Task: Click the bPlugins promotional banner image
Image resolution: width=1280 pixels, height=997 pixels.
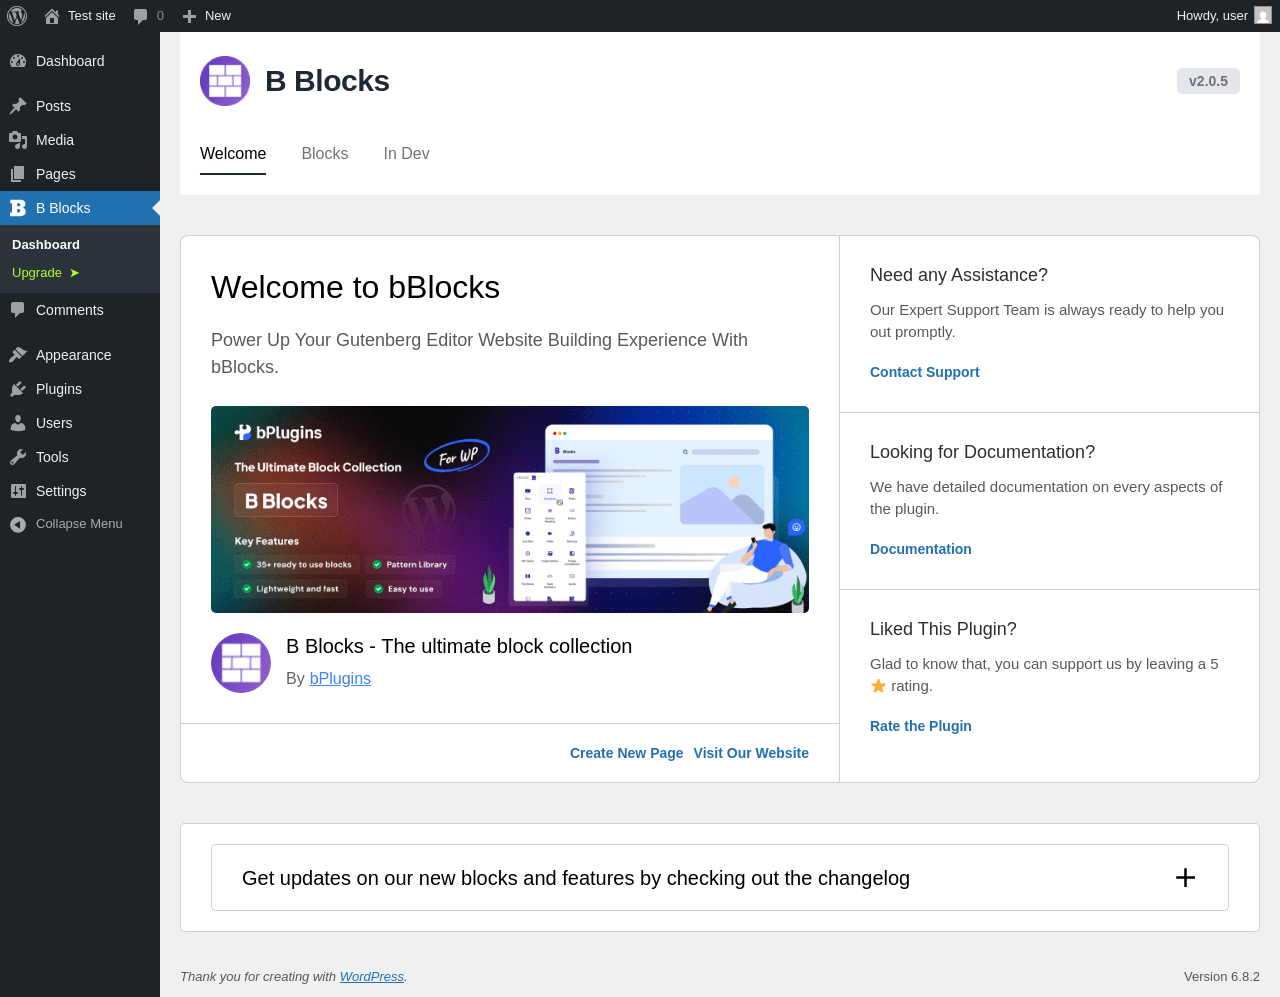Action: (x=510, y=509)
